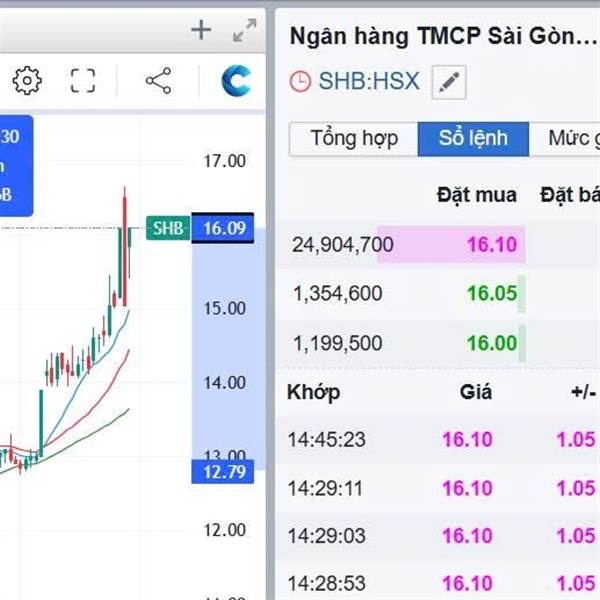Click the Khớp column header

tap(313, 393)
